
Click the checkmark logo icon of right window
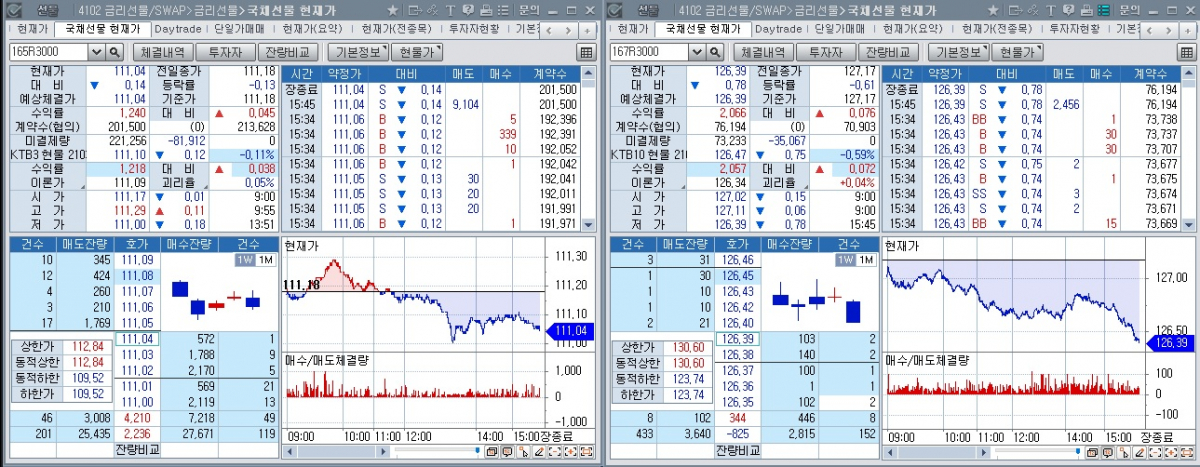click(x=615, y=10)
